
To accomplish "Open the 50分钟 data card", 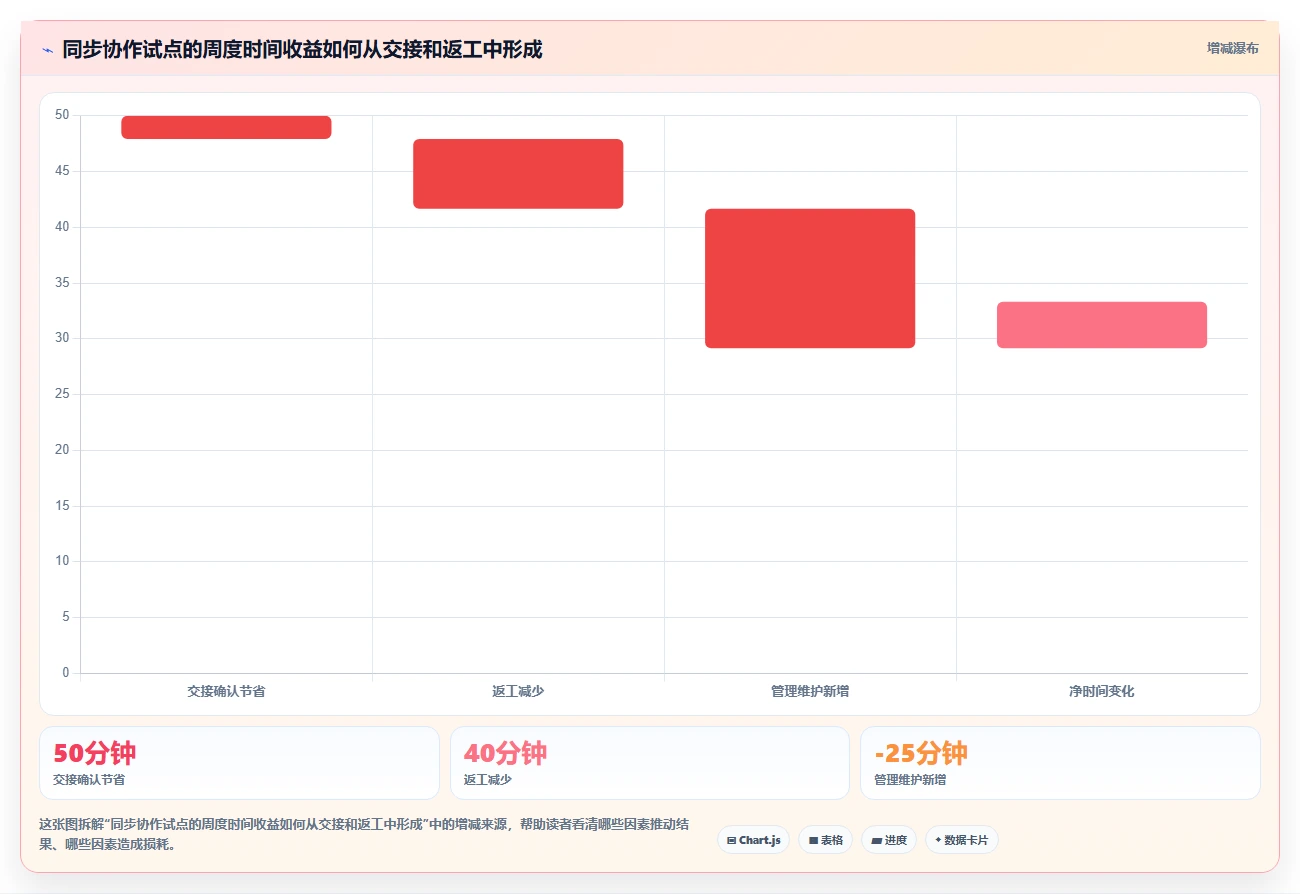I will click(x=239, y=763).
